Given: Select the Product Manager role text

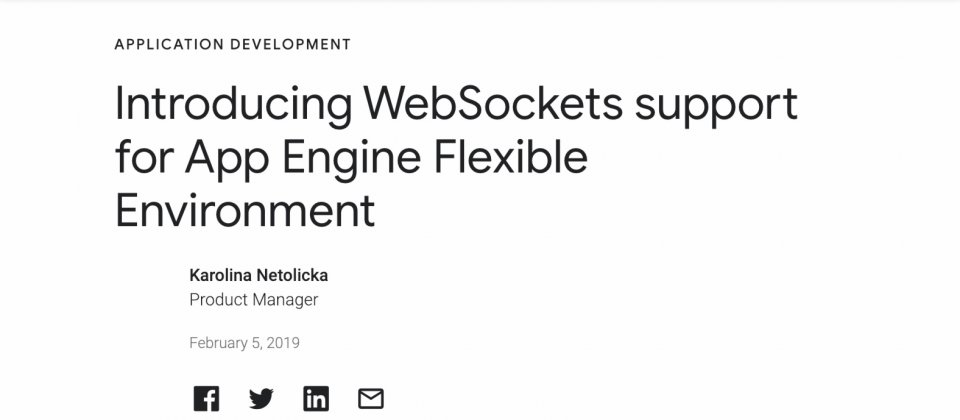Looking at the screenshot, I should coord(253,300).
